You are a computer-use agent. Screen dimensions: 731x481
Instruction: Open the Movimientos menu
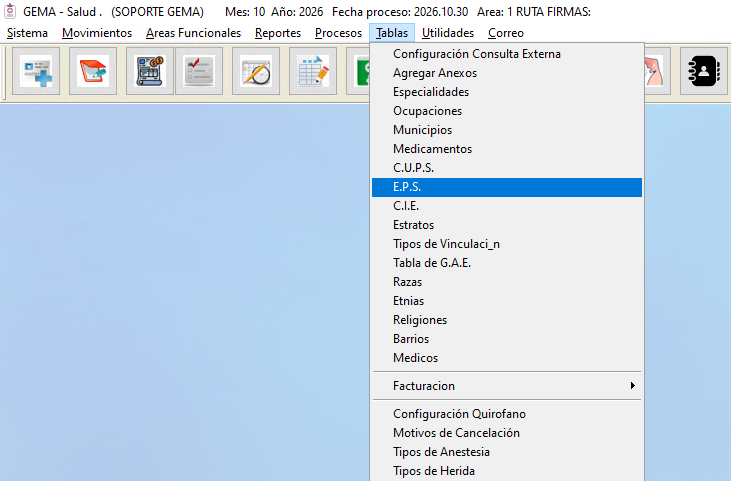[x=97, y=33]
